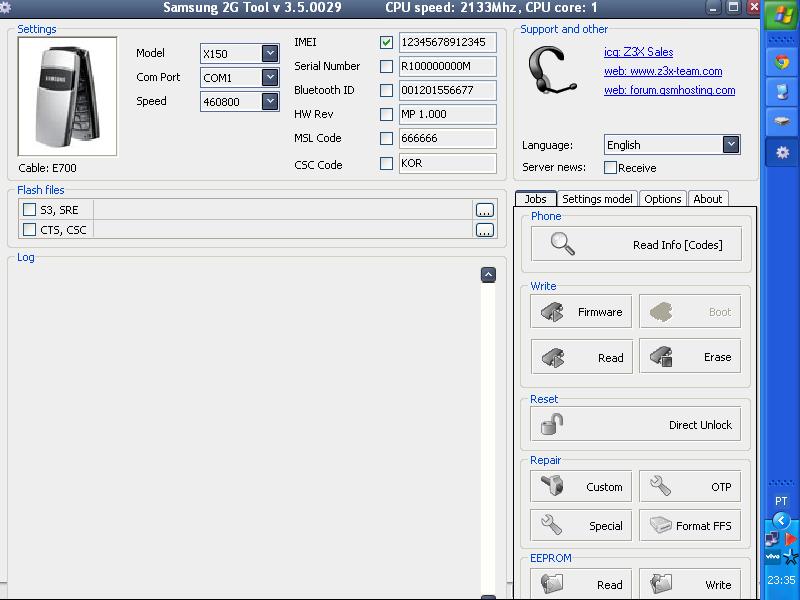Image resolution: width=800 pixels, height=600 pixels.
Task: Click the red arrow icon in system tray
Action: click(x=790, y=538)
